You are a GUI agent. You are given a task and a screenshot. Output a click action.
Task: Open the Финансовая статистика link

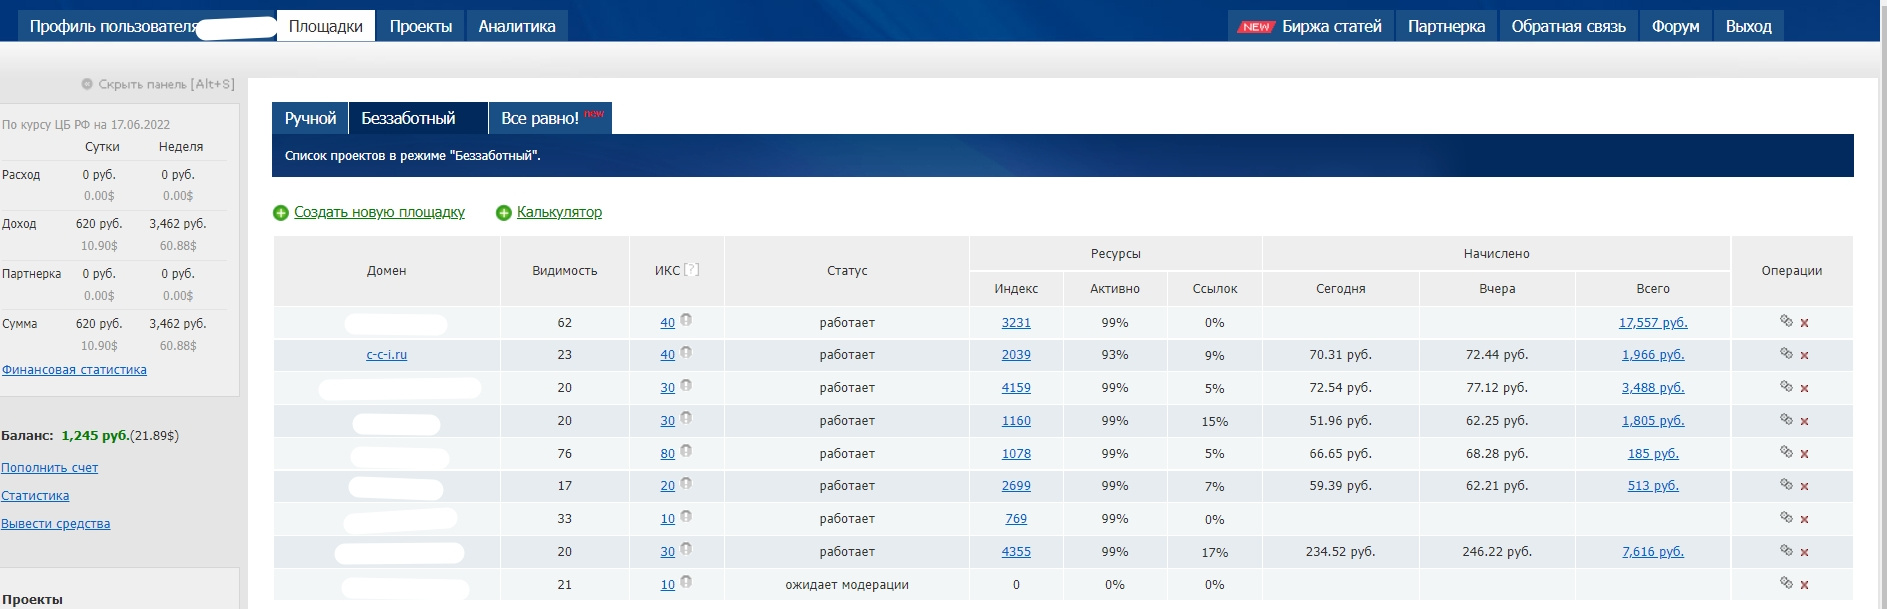[x=74, y=370]
